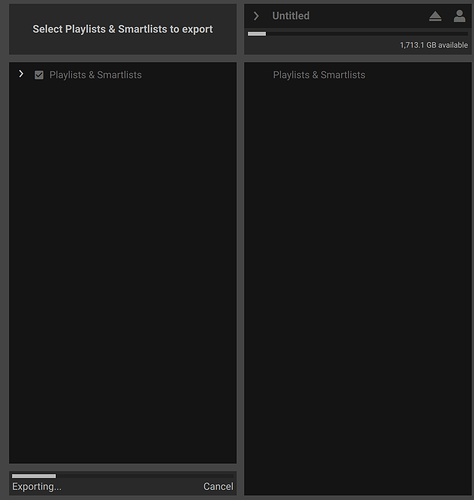Click the unfilled part of export progress bar
The width and height of the screenshot is (474, 500).
(145, 476)
